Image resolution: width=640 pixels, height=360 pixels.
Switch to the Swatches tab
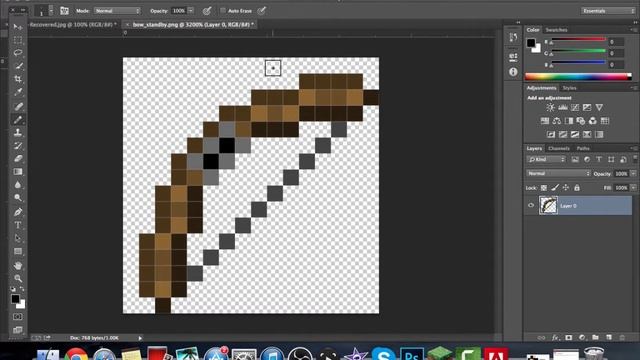[556, 30]
